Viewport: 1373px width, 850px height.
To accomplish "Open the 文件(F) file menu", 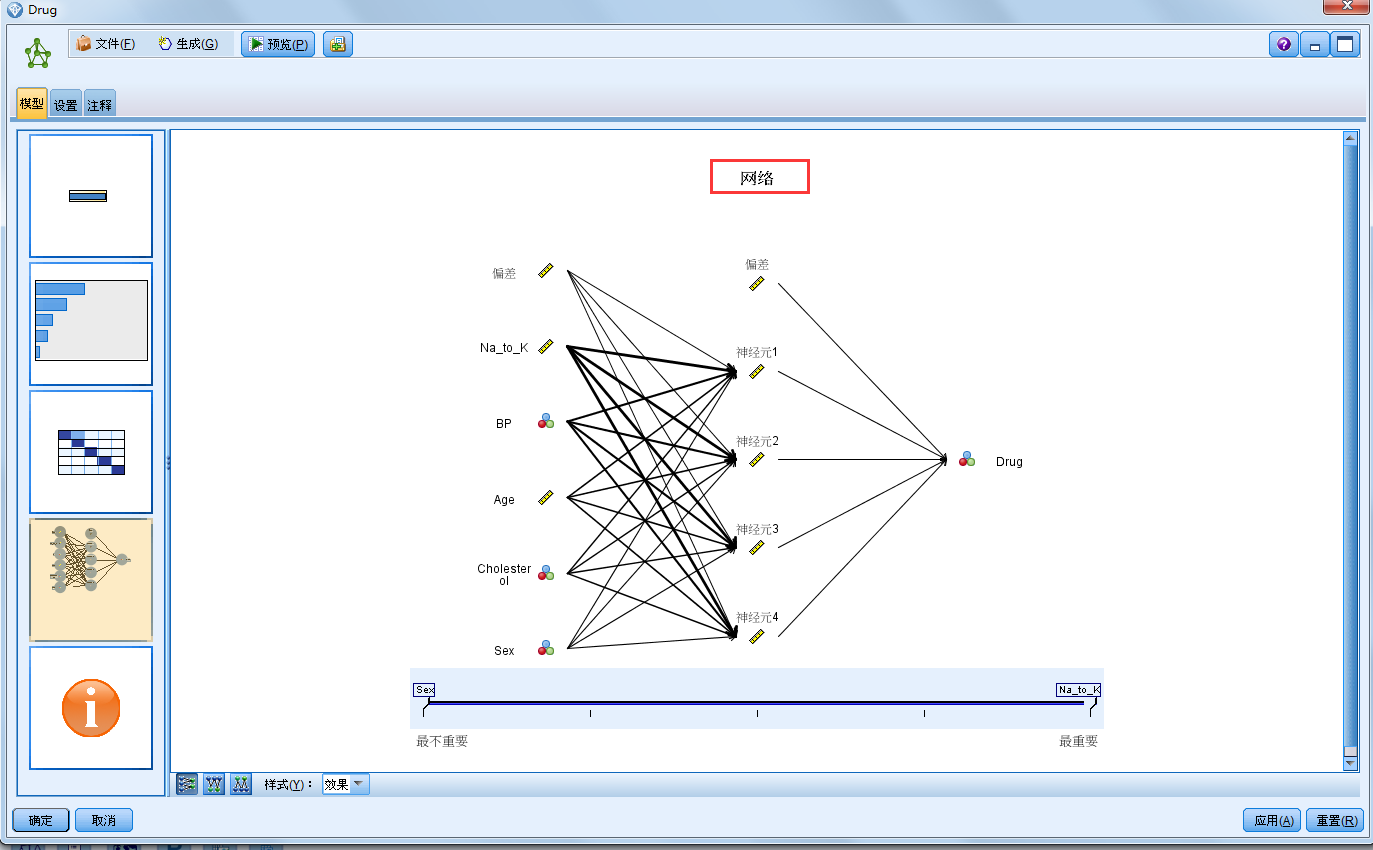I will point(110,43).
